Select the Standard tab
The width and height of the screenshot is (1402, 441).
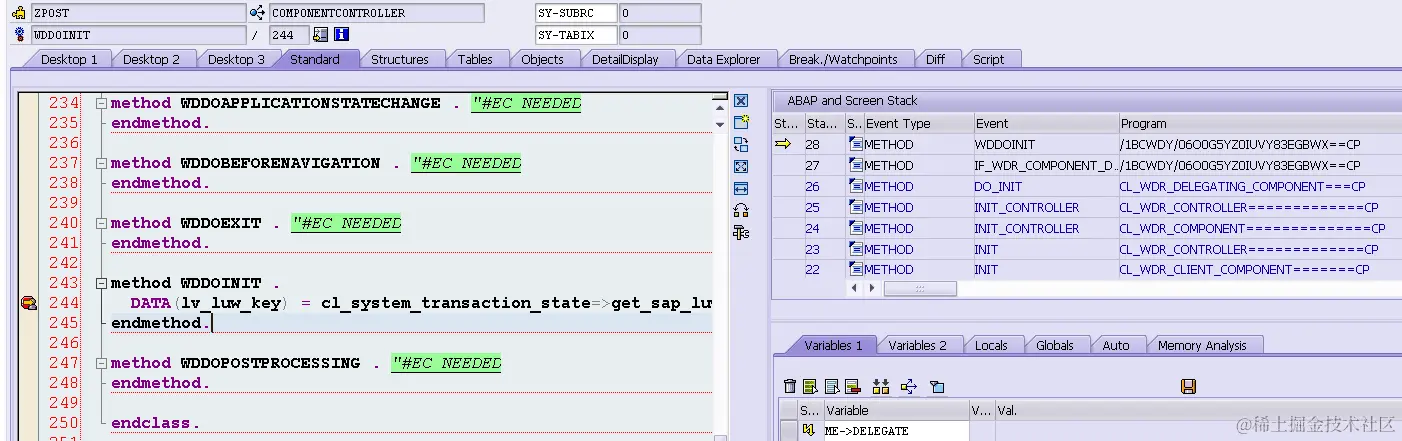(315, 59)
